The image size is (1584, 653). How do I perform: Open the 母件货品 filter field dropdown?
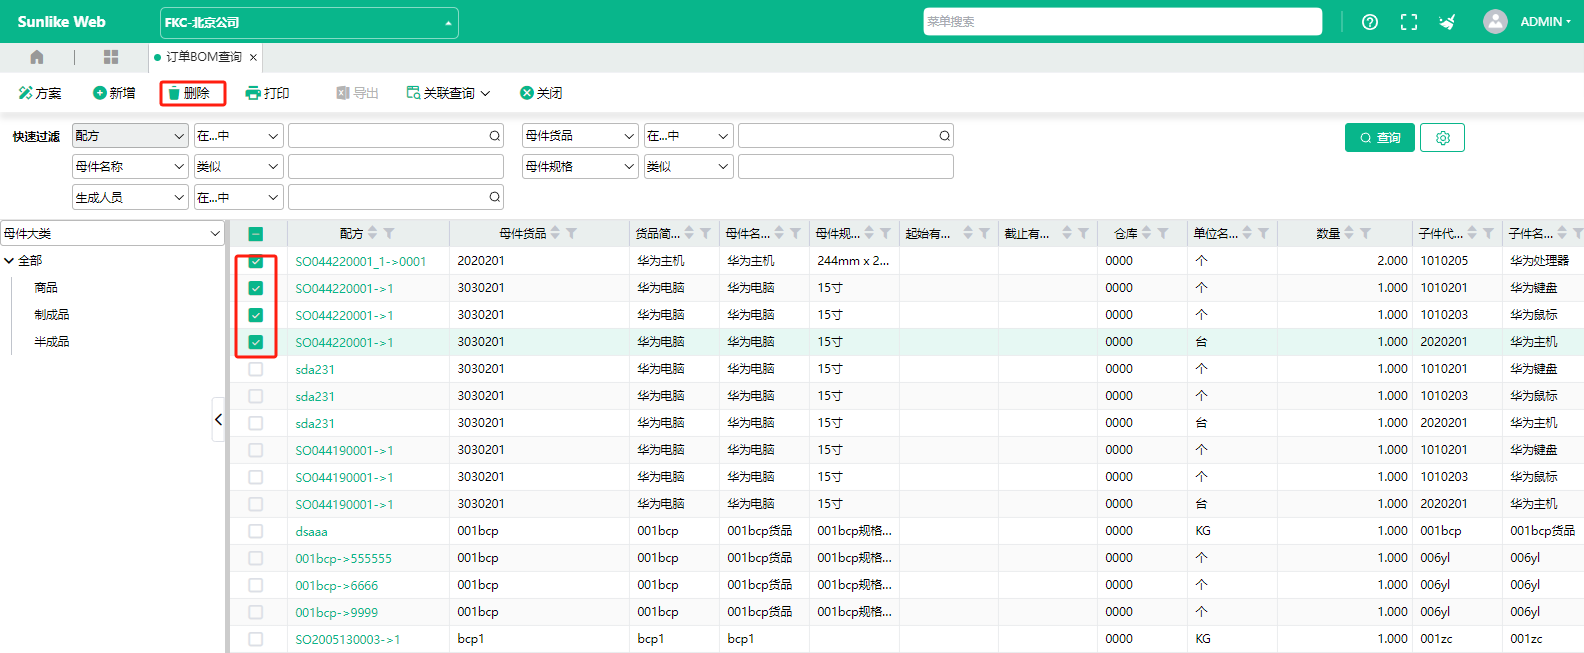580,136
